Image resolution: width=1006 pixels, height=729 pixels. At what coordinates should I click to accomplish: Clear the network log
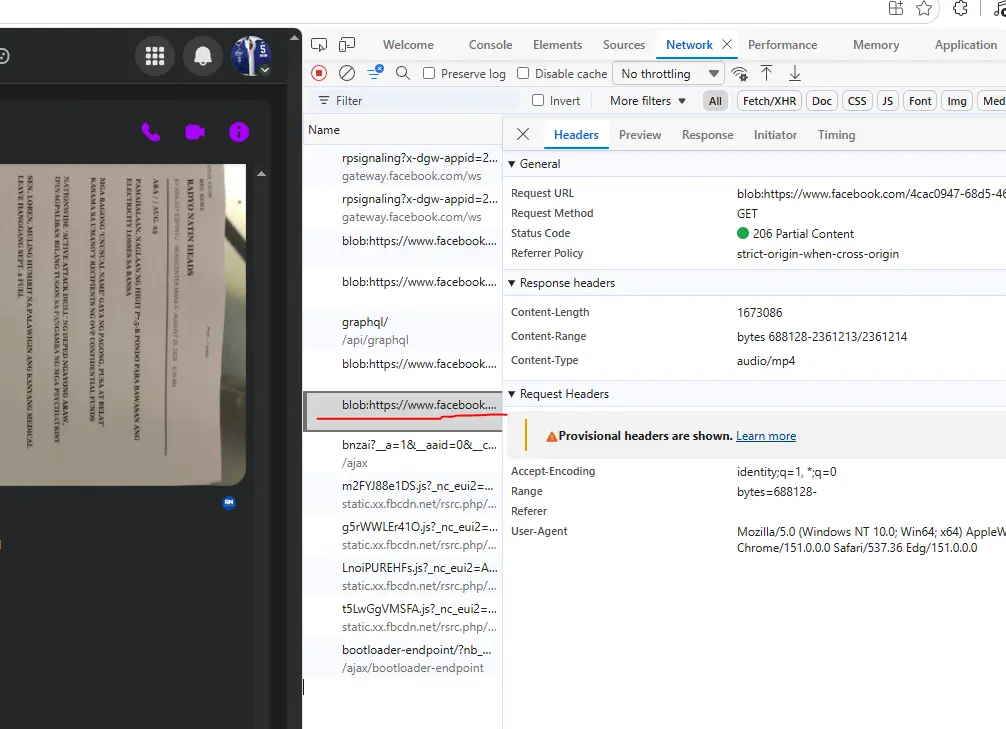click(346, 73)
